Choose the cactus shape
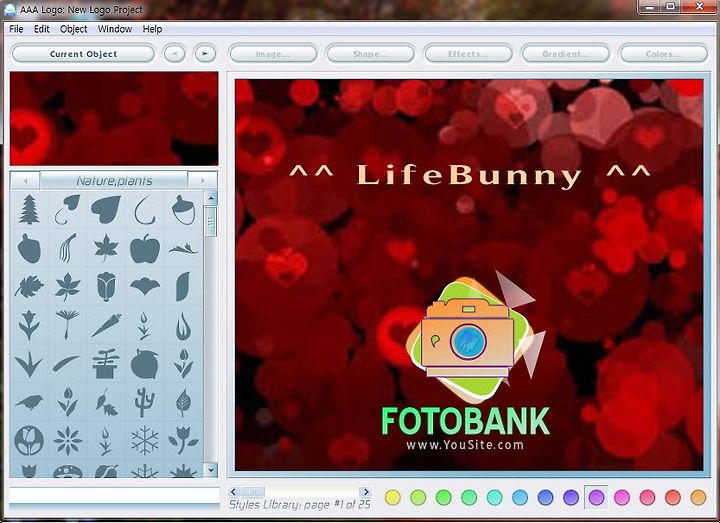The height and width of the screenshot is (523, 720). [x=145, y=402]
